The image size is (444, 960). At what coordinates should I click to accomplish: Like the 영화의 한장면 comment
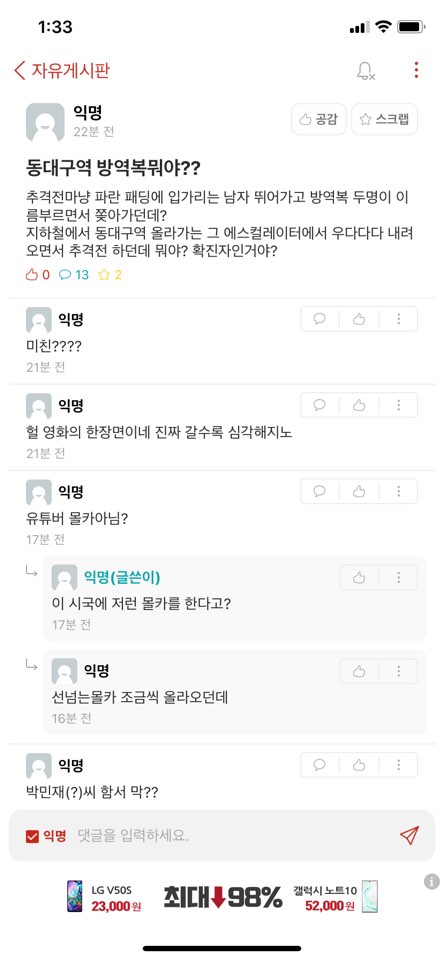coord(359,405)
